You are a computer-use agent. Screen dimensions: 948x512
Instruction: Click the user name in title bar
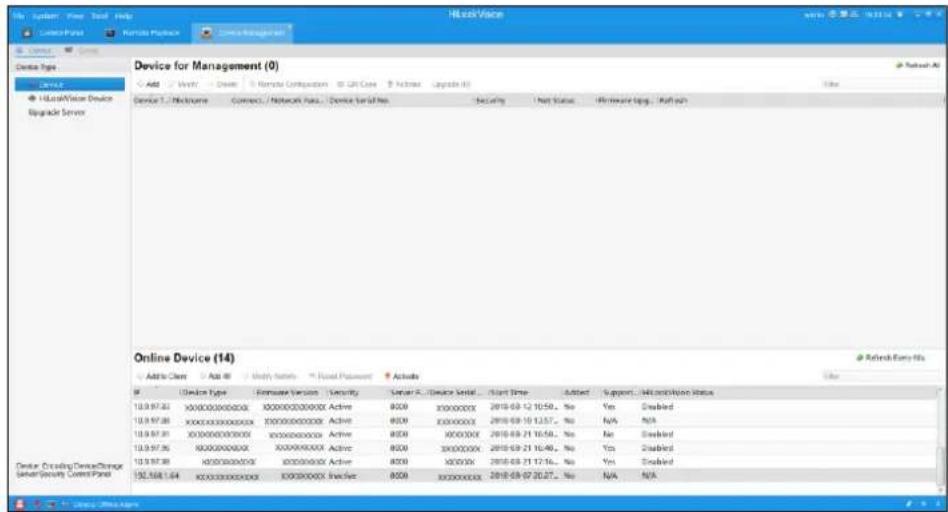(813, 15)
